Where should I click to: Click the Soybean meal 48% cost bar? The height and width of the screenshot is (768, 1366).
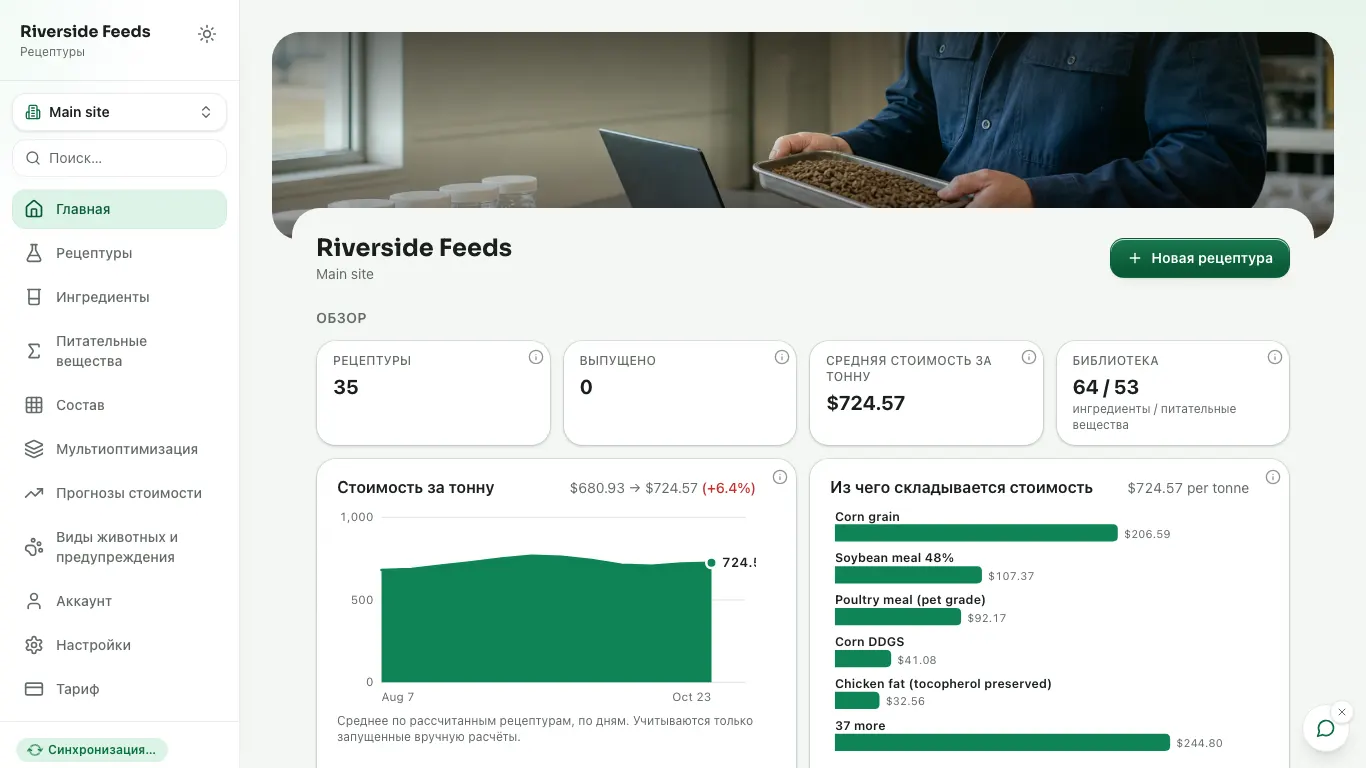908,575
